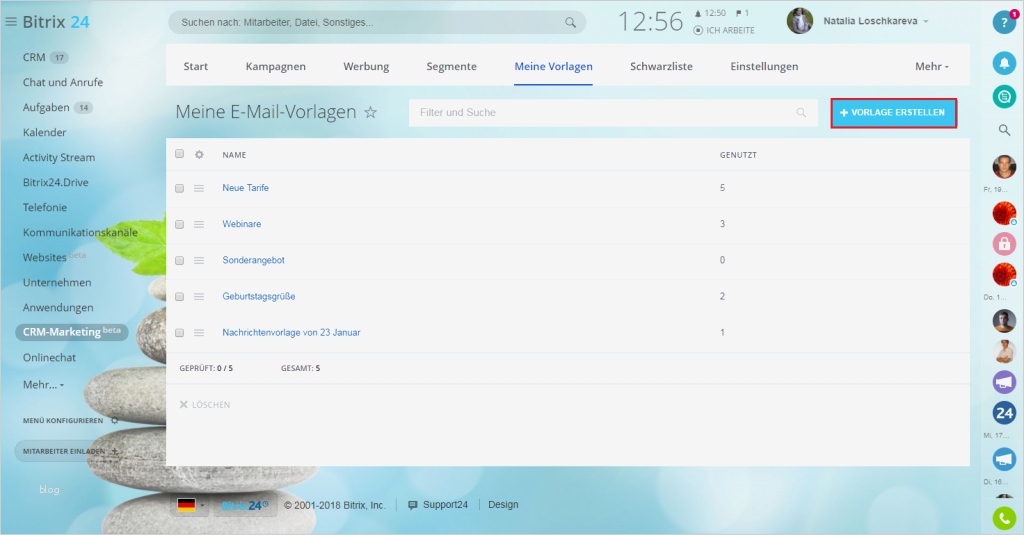Switch to the Schwarzliste tab

click(662, 66)
